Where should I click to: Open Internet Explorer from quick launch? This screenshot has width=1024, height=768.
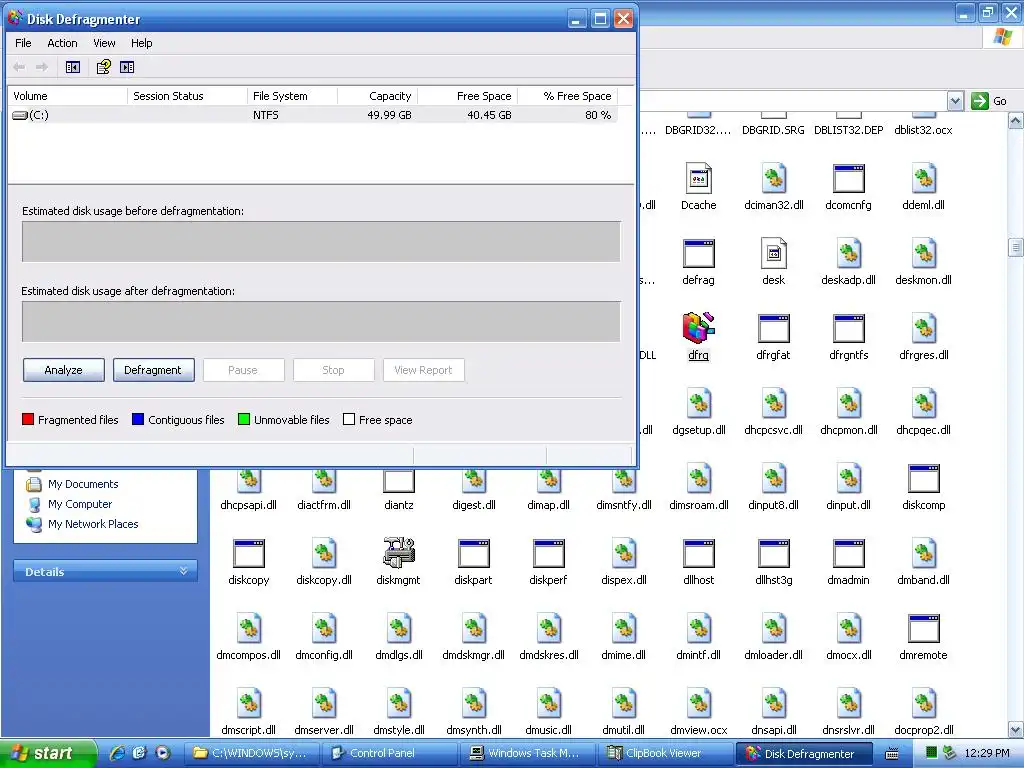(118, 753)
